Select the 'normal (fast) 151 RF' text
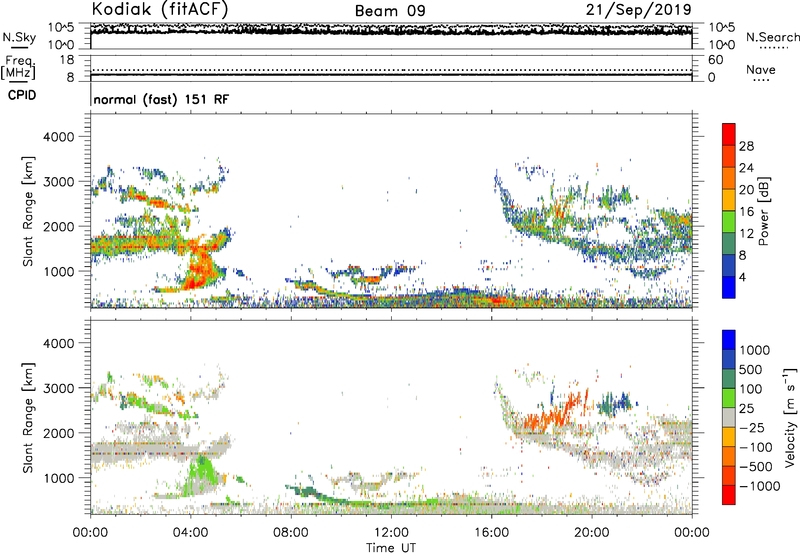 pyautogui.click(x=161, y=99)
